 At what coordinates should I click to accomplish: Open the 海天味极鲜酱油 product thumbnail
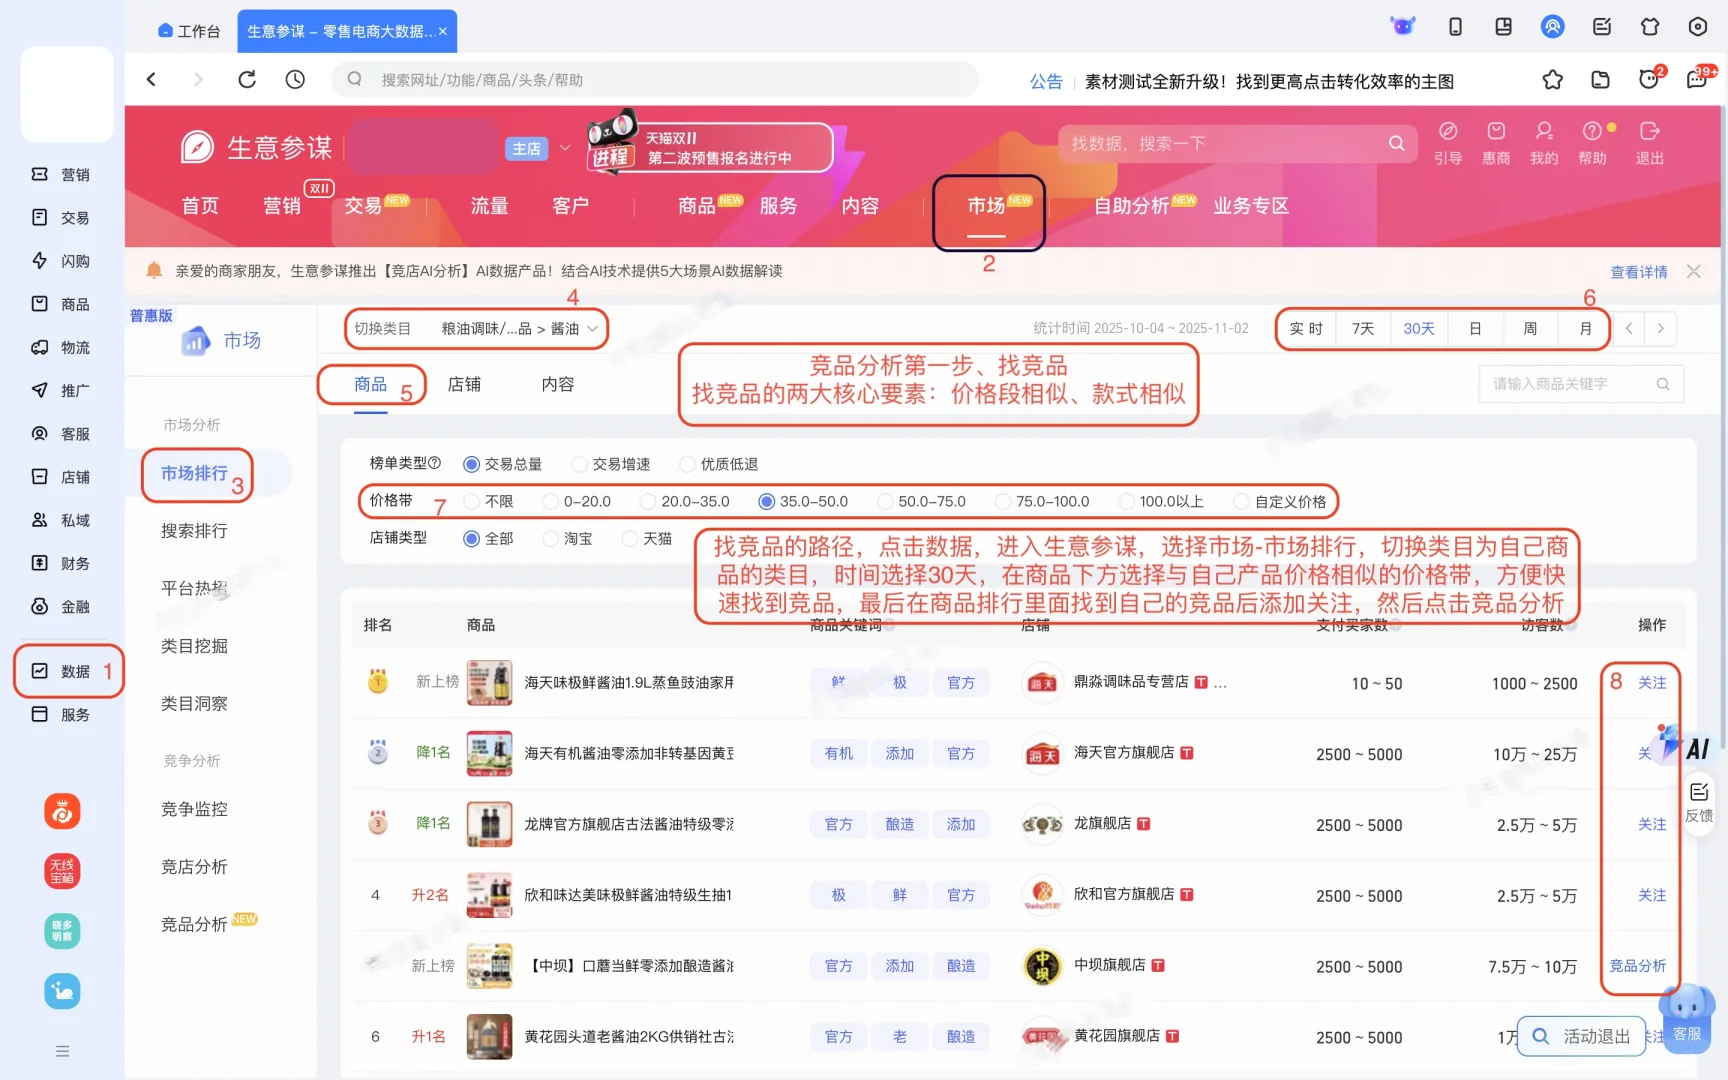point(489,683)
